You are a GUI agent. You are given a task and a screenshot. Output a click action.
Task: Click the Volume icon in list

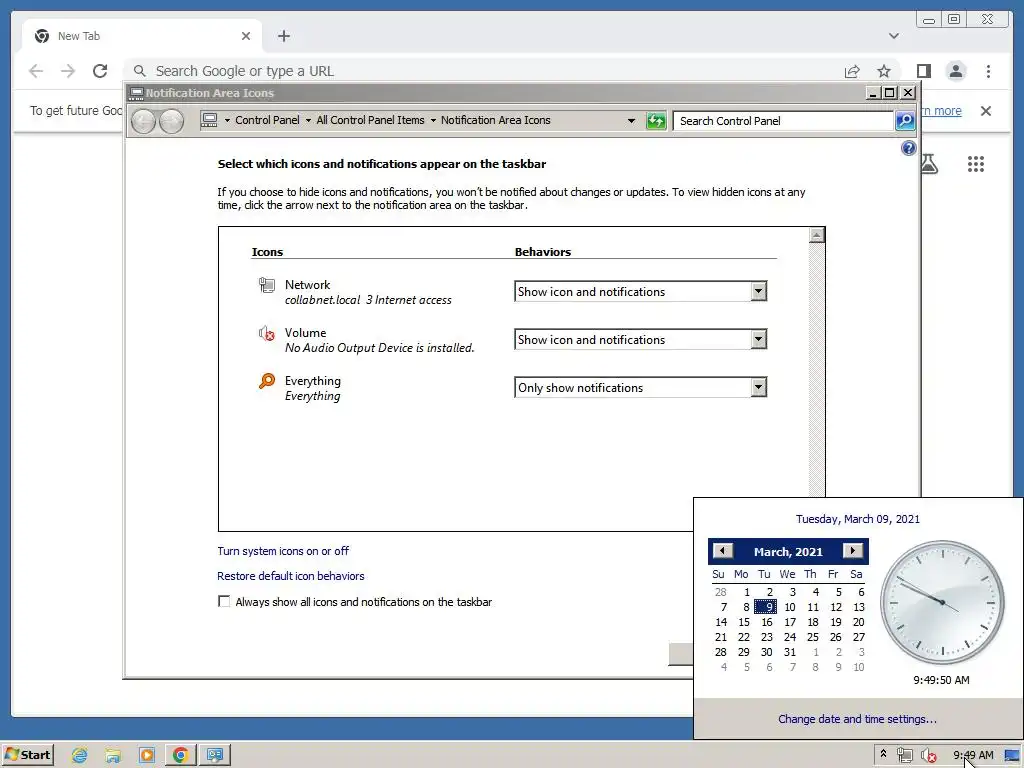(x=266, y=333)
